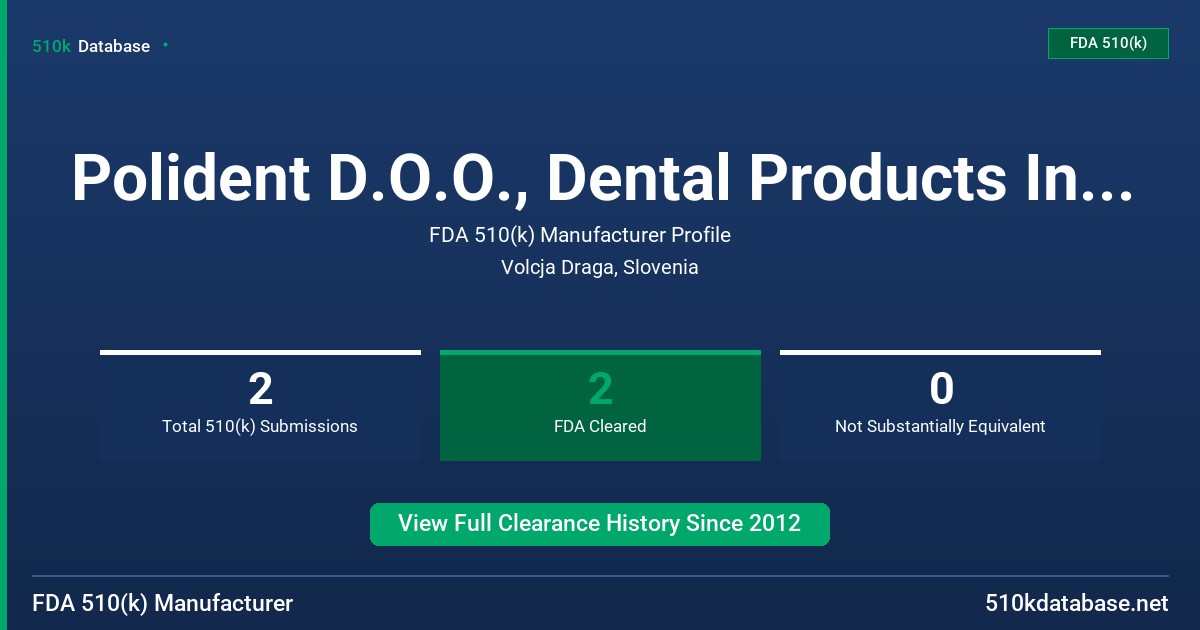Click the FDA 510(k) badge
Viewport: 1200px width, 630px height.
1108,43
